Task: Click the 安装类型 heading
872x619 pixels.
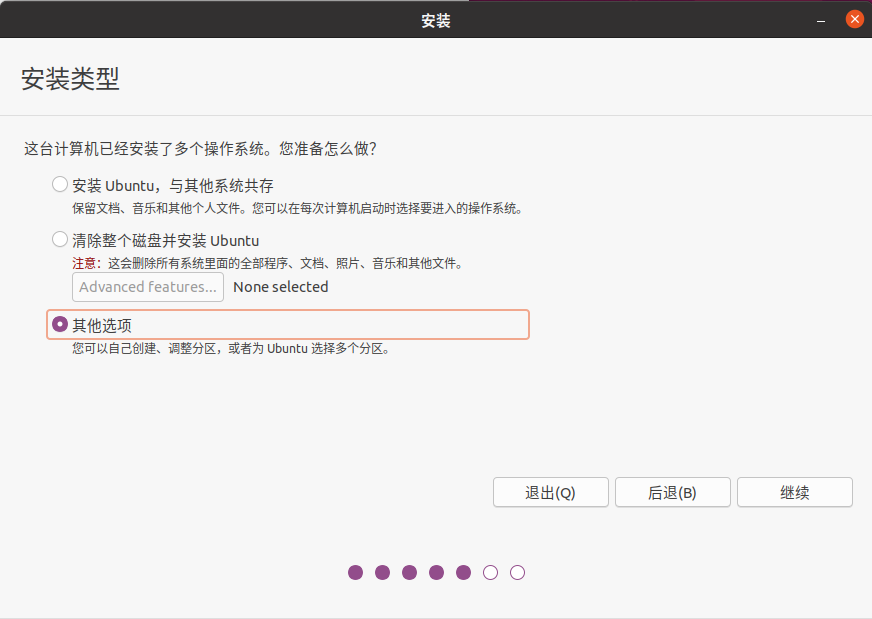Action: (x=70, y=79)
